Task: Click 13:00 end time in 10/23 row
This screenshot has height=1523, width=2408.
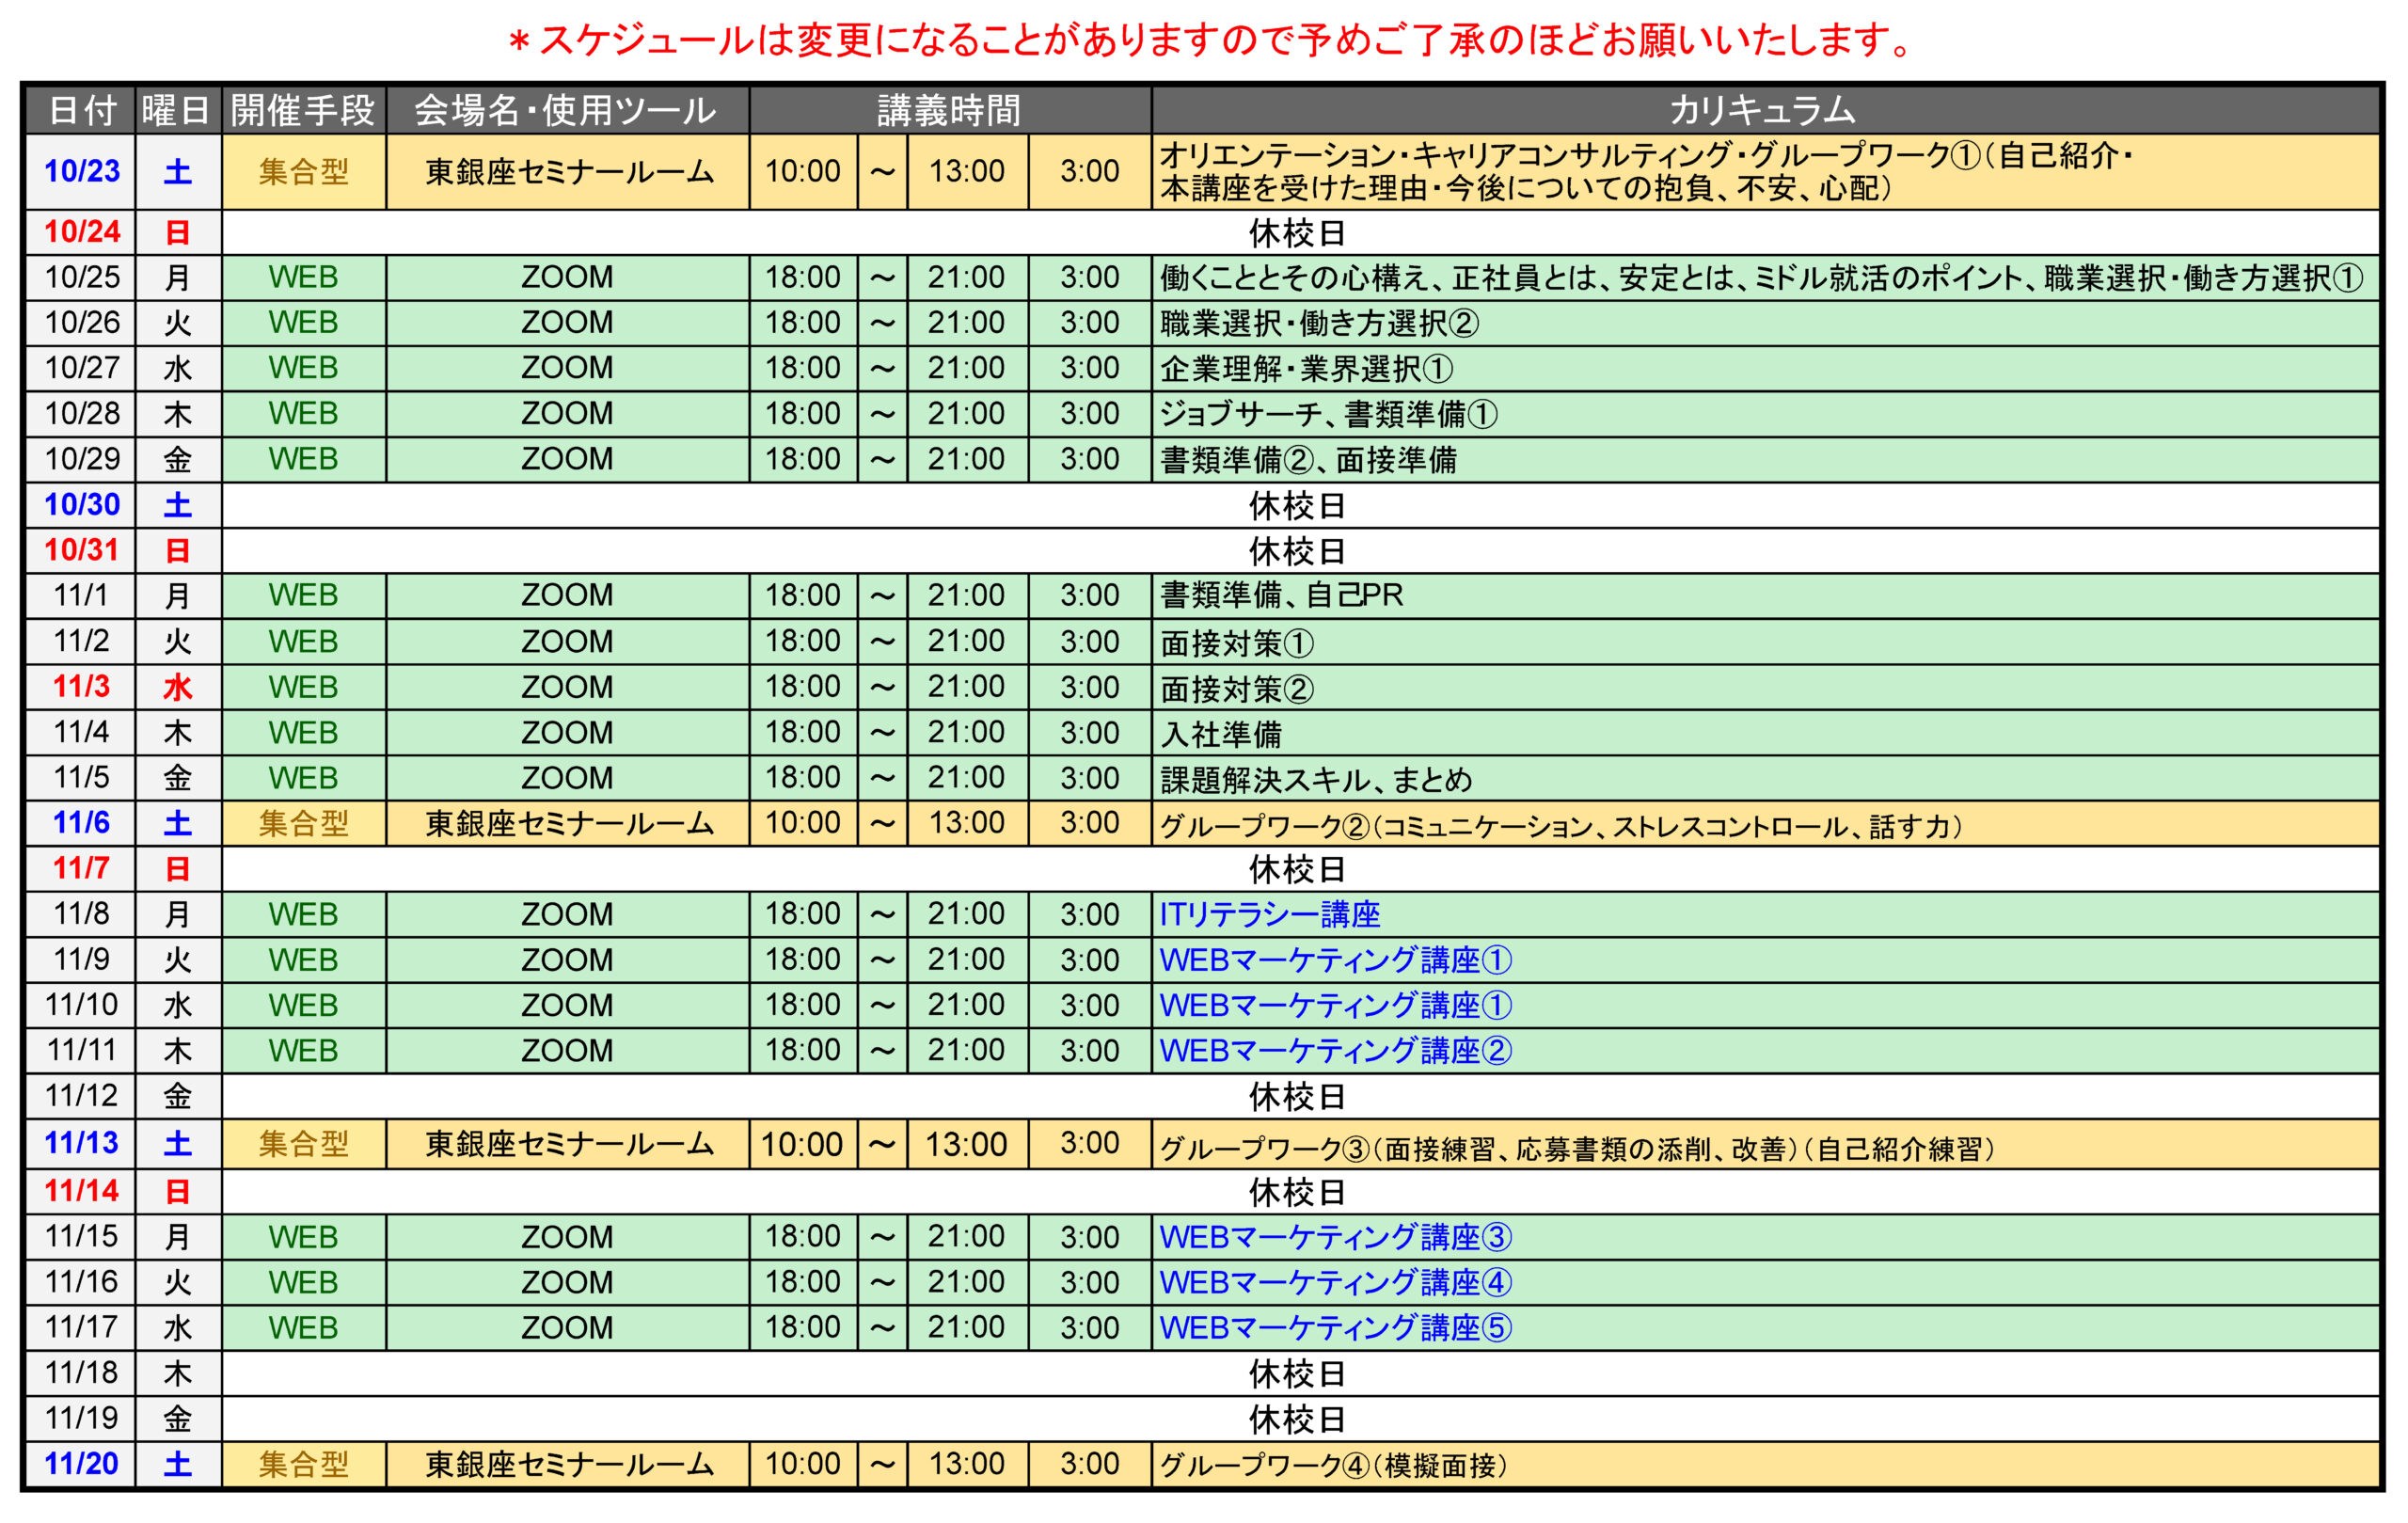Action: tap(966, 171)
